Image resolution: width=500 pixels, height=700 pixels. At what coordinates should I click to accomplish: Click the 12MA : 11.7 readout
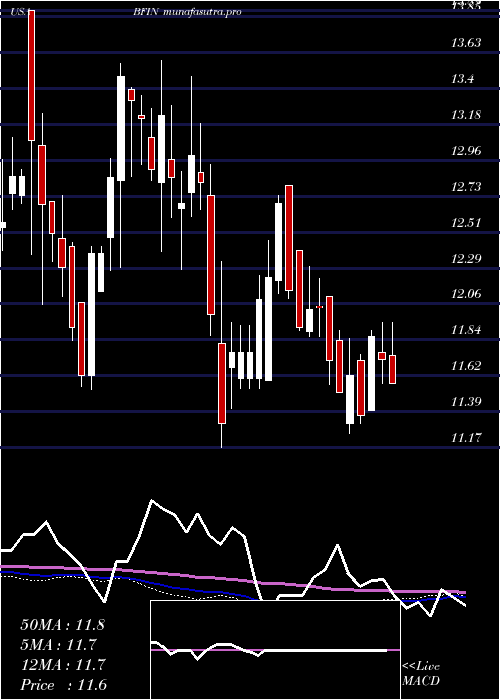[x=62, y=665]
